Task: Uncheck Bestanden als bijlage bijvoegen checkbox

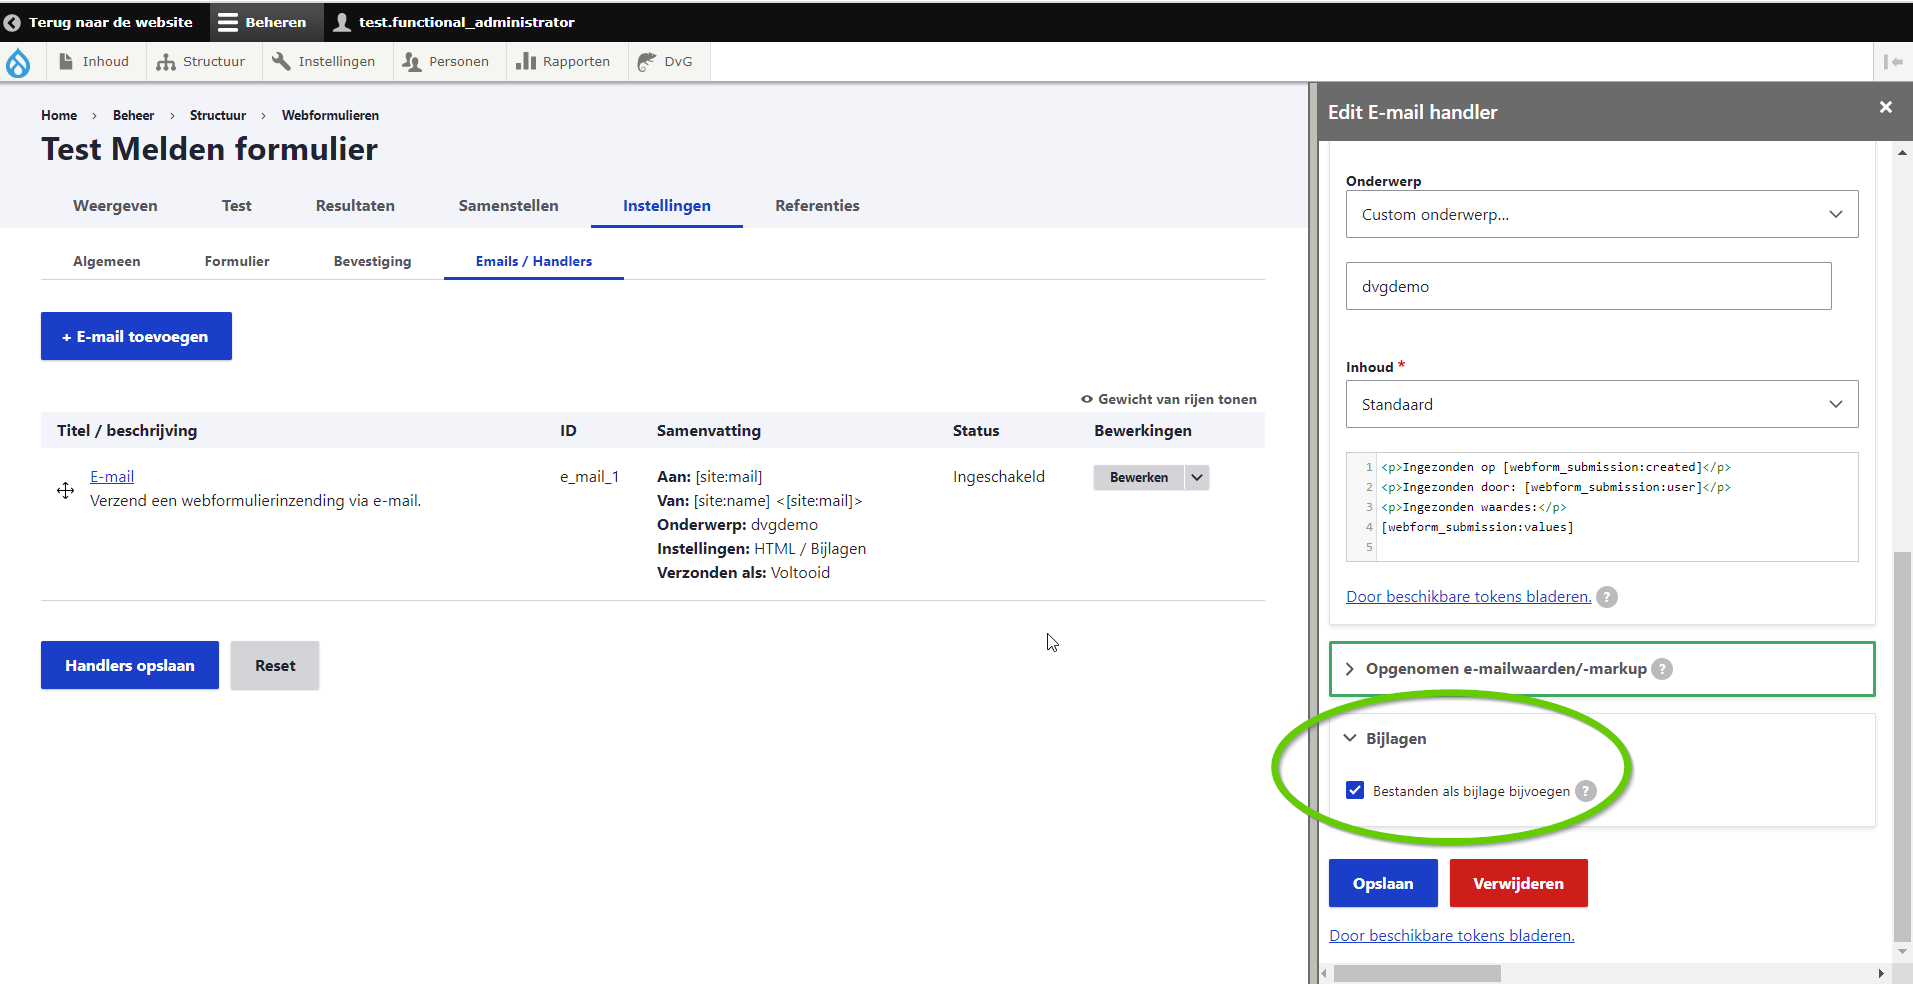Action: coord(1355,791)
